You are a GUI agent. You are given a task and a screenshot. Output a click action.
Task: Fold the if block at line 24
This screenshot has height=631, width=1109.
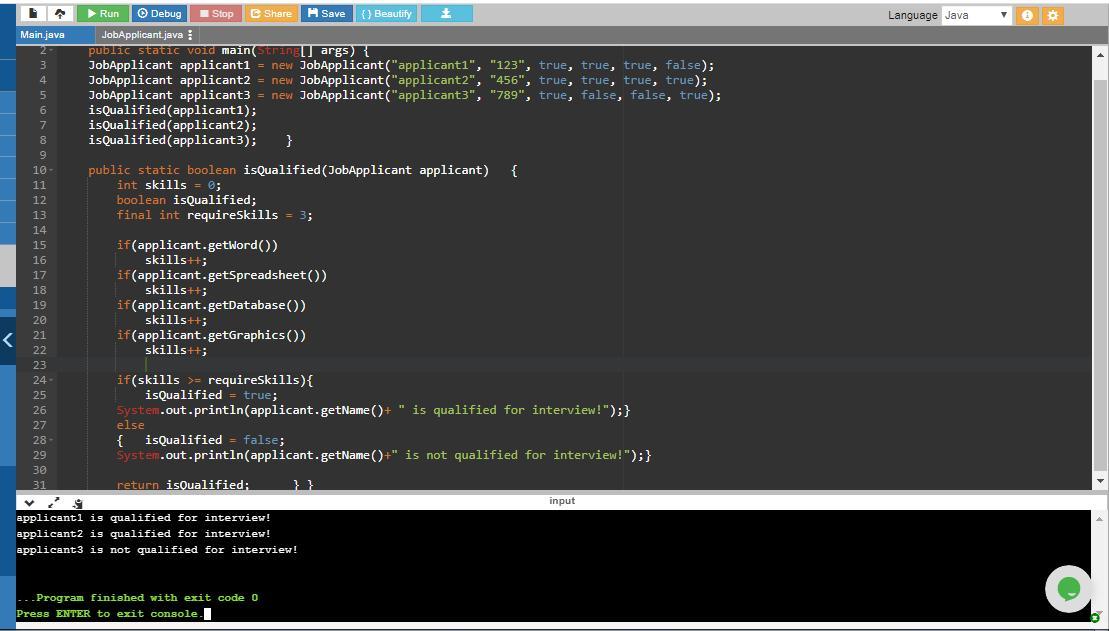click(x=52, y=380)
